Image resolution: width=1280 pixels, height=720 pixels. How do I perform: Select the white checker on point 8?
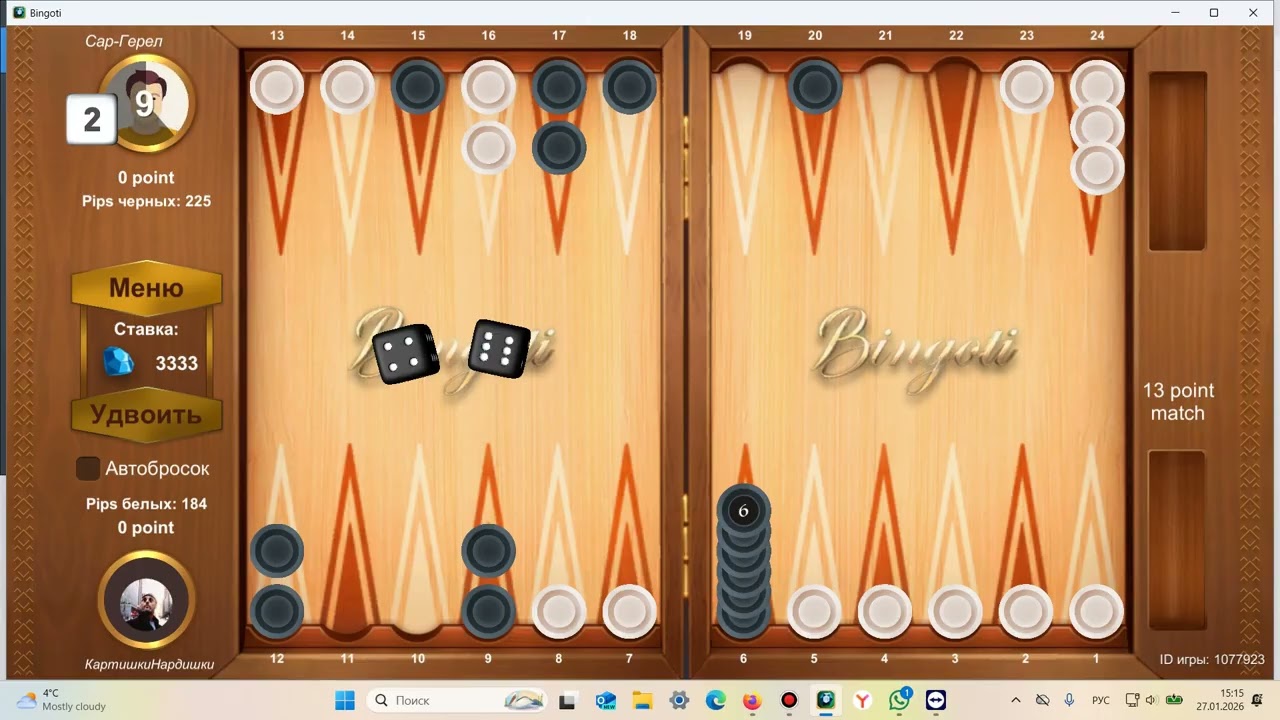point(559,611)
